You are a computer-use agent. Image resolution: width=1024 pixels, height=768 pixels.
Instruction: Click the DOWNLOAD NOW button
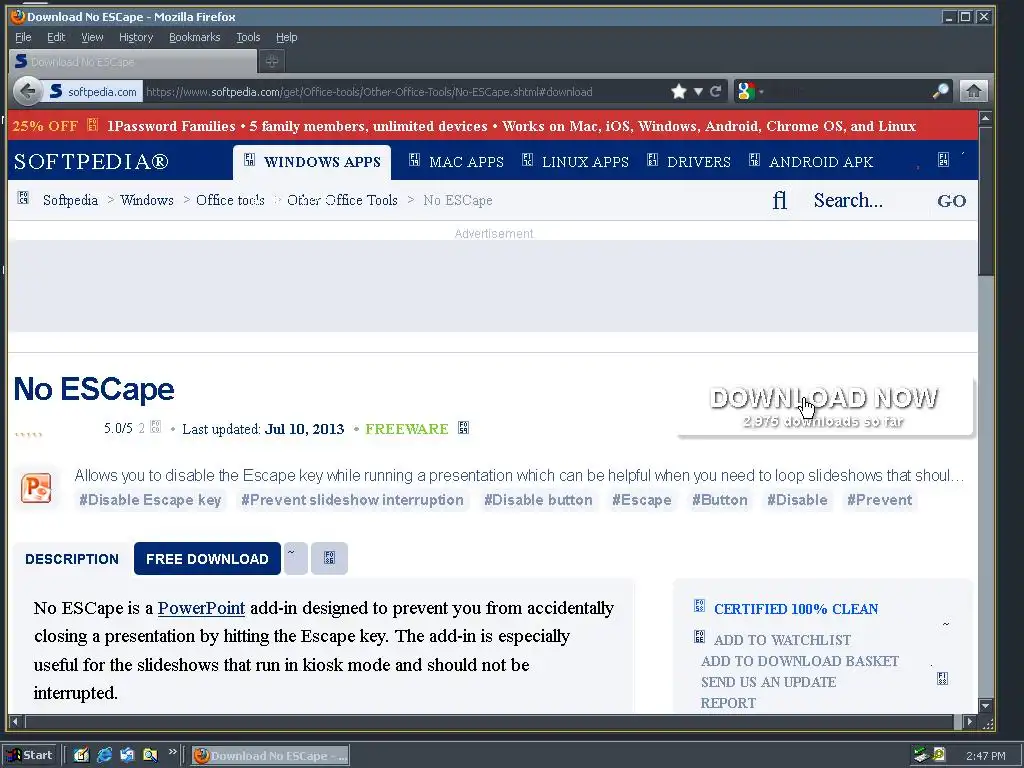(824, 408)
